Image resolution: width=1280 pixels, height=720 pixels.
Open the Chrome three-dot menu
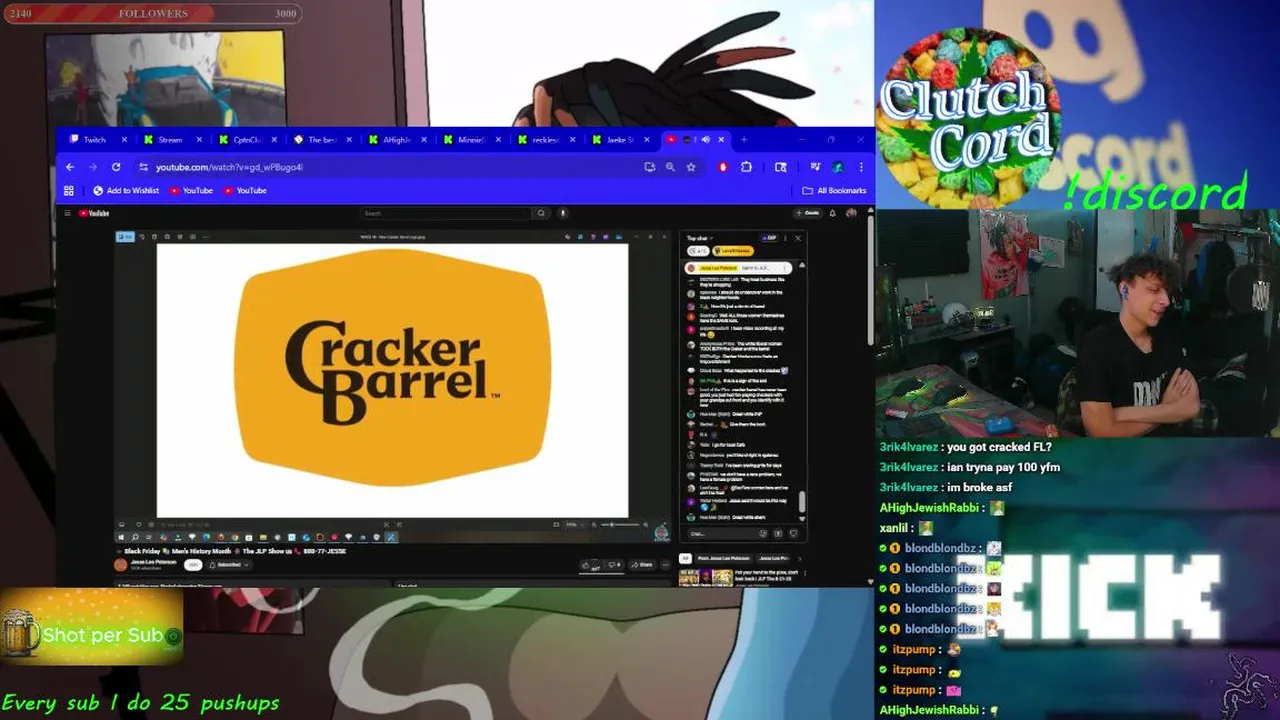[x=861, y=167]
